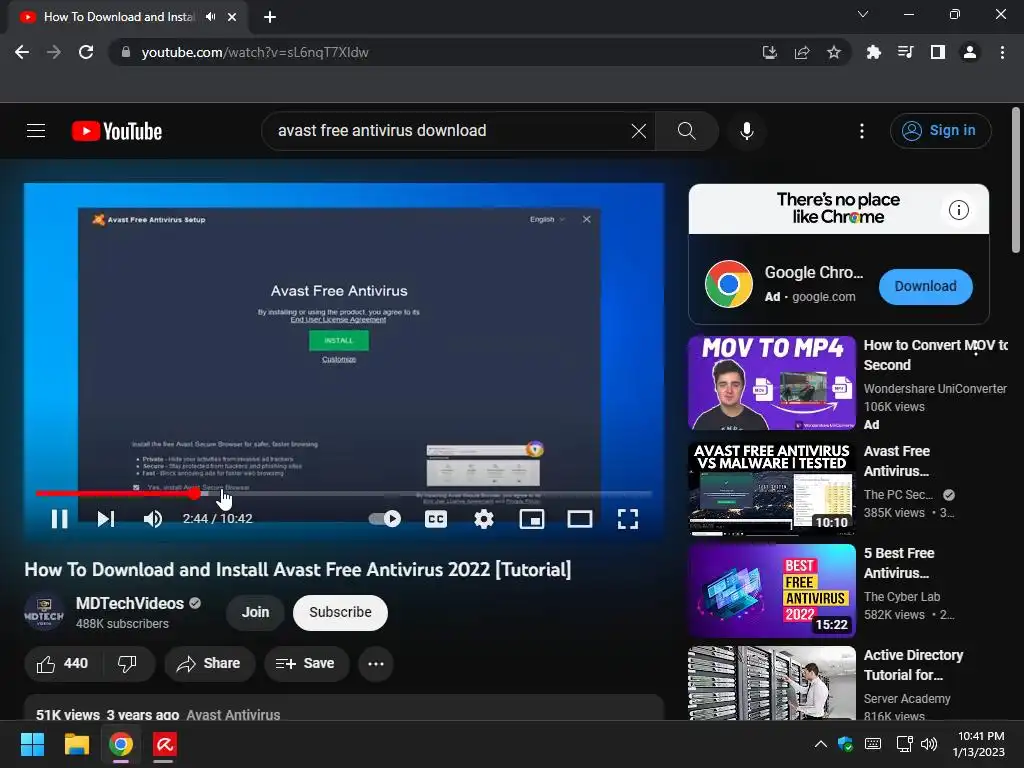
Task: Open the clock and date panel
Action: click(980, 744)
